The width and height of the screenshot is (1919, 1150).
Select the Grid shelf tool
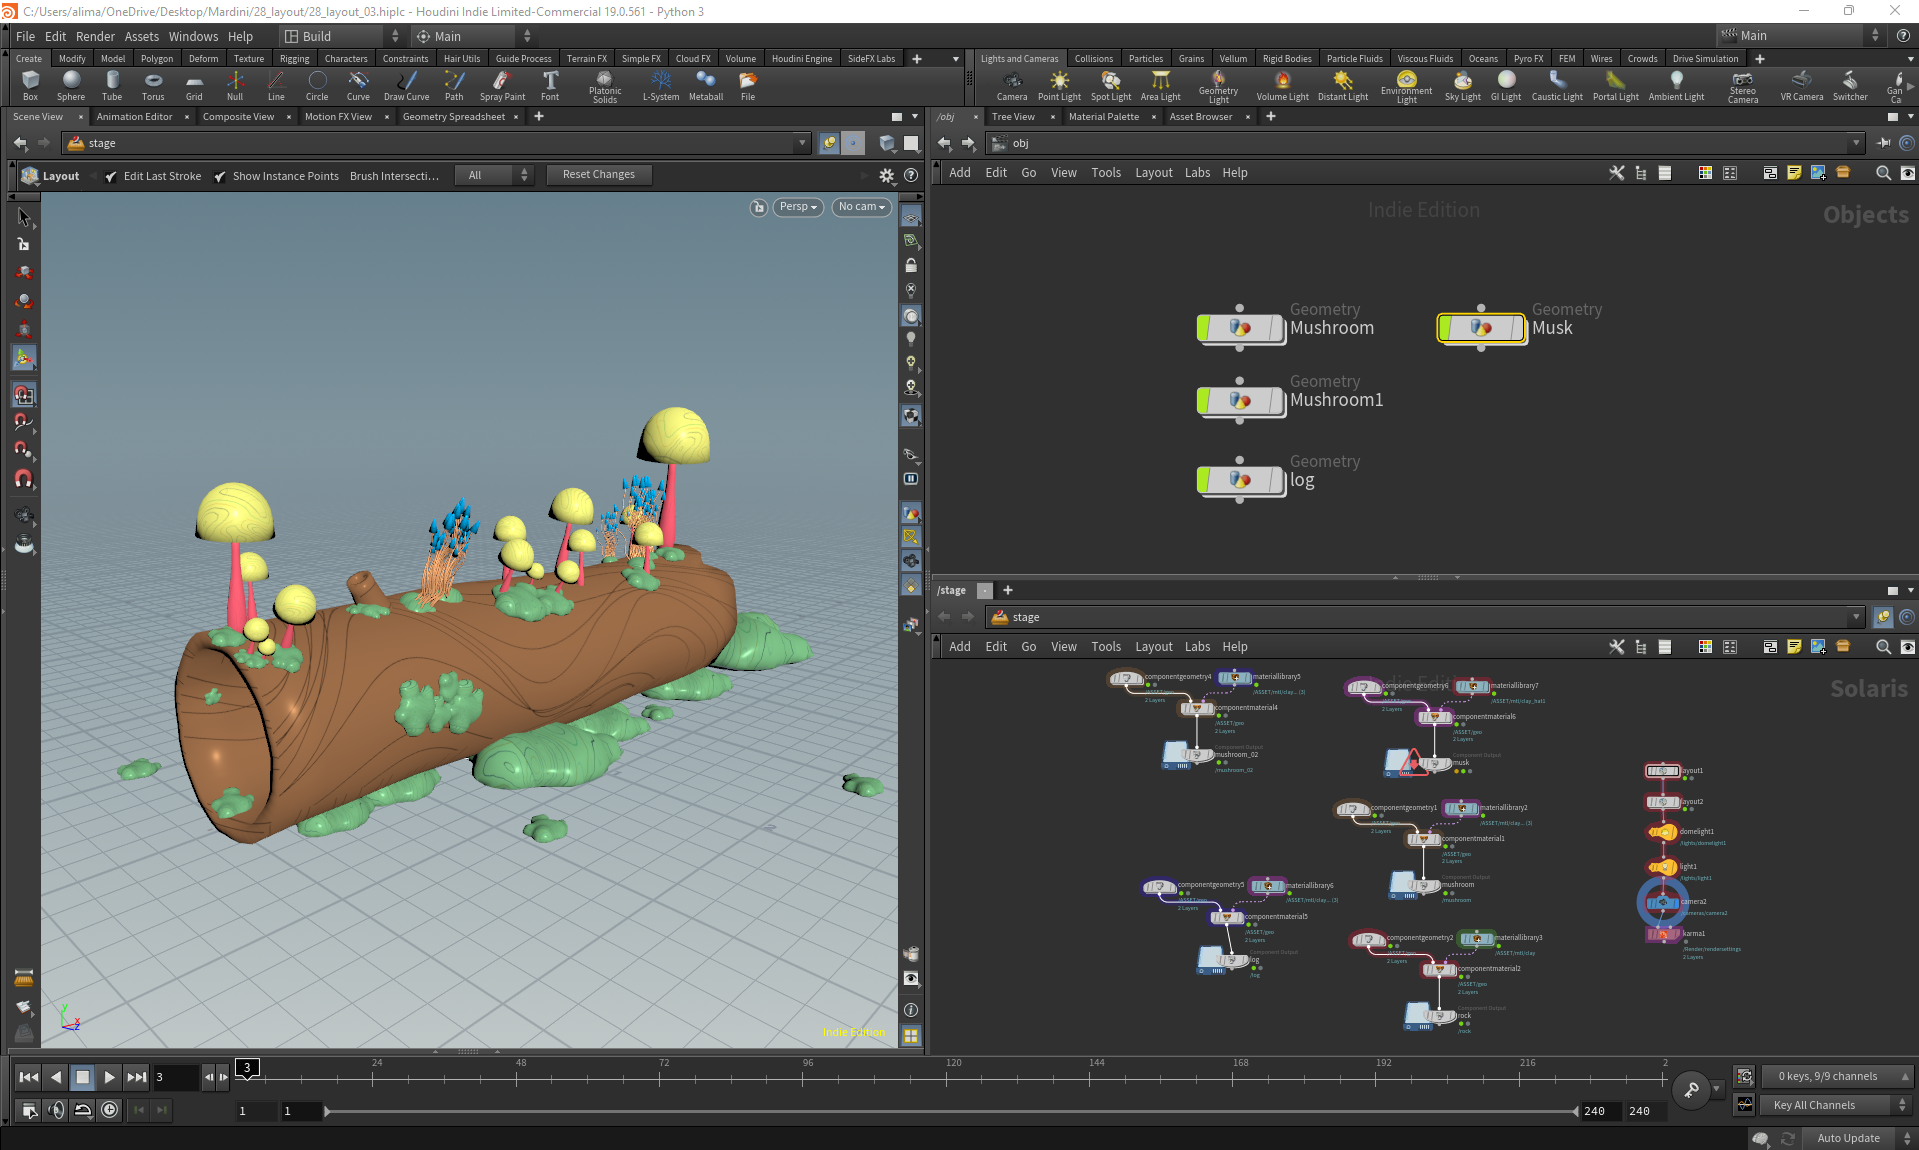pos(194,86)
